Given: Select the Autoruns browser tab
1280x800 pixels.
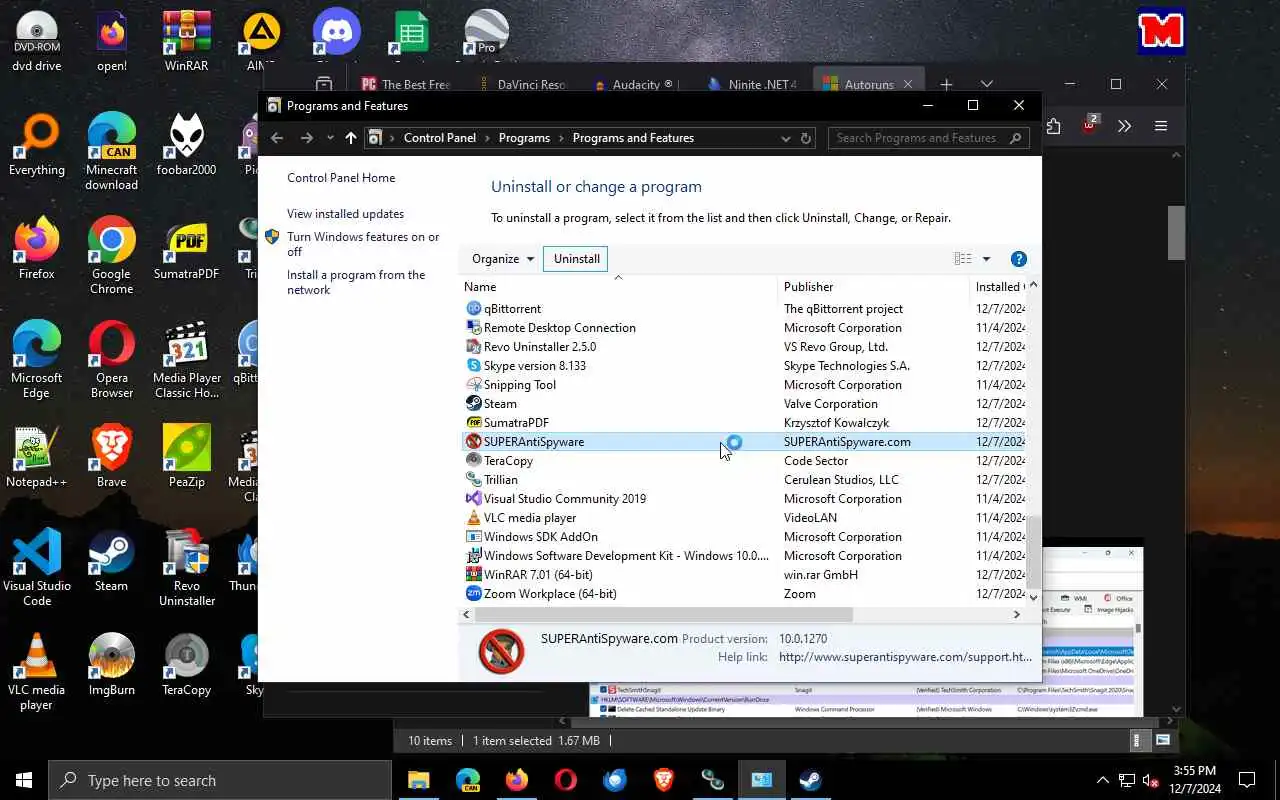Looking at the screenshot, I should [x=870, y=84].
